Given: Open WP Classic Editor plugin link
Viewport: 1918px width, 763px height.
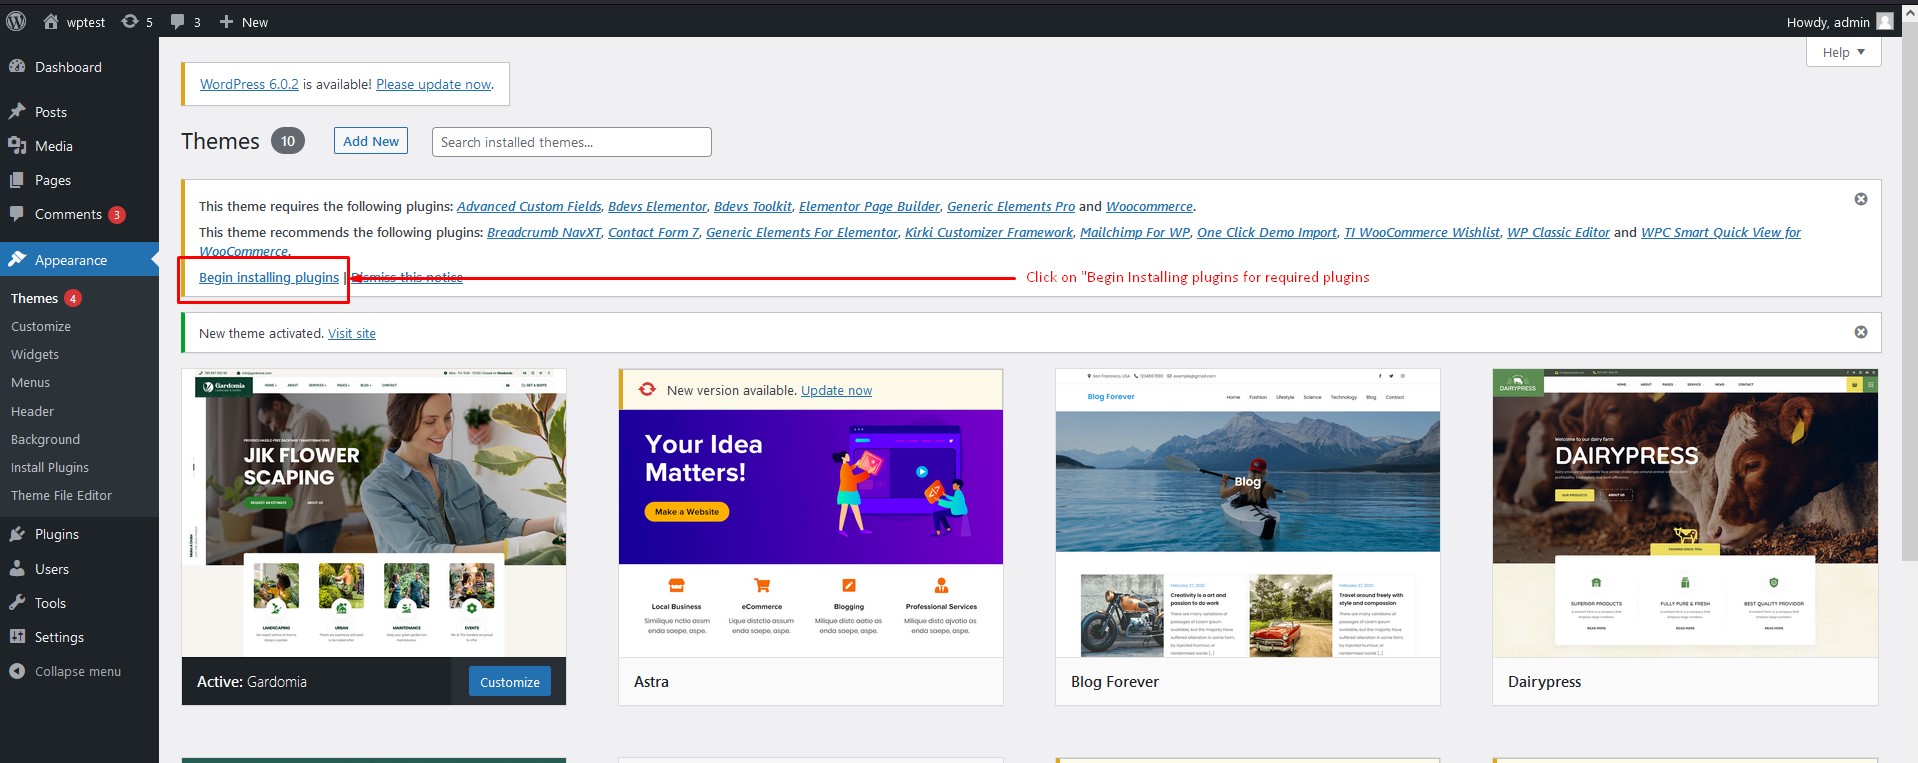Looking at the screenshot, I should point(1558,232).
